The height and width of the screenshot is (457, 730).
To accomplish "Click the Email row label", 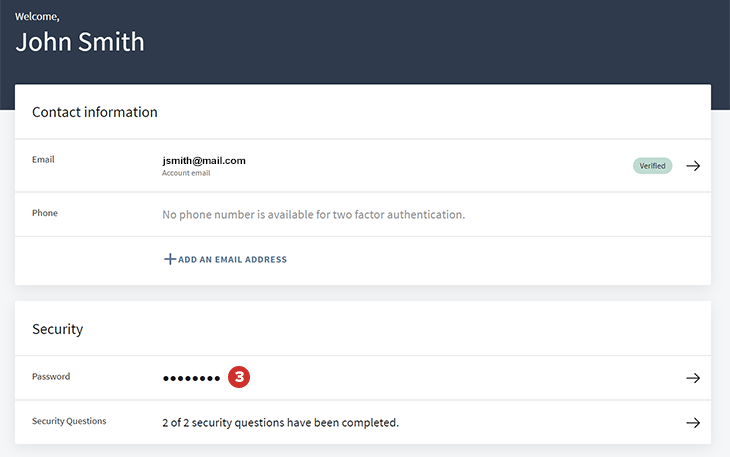I will click(43, 159).
